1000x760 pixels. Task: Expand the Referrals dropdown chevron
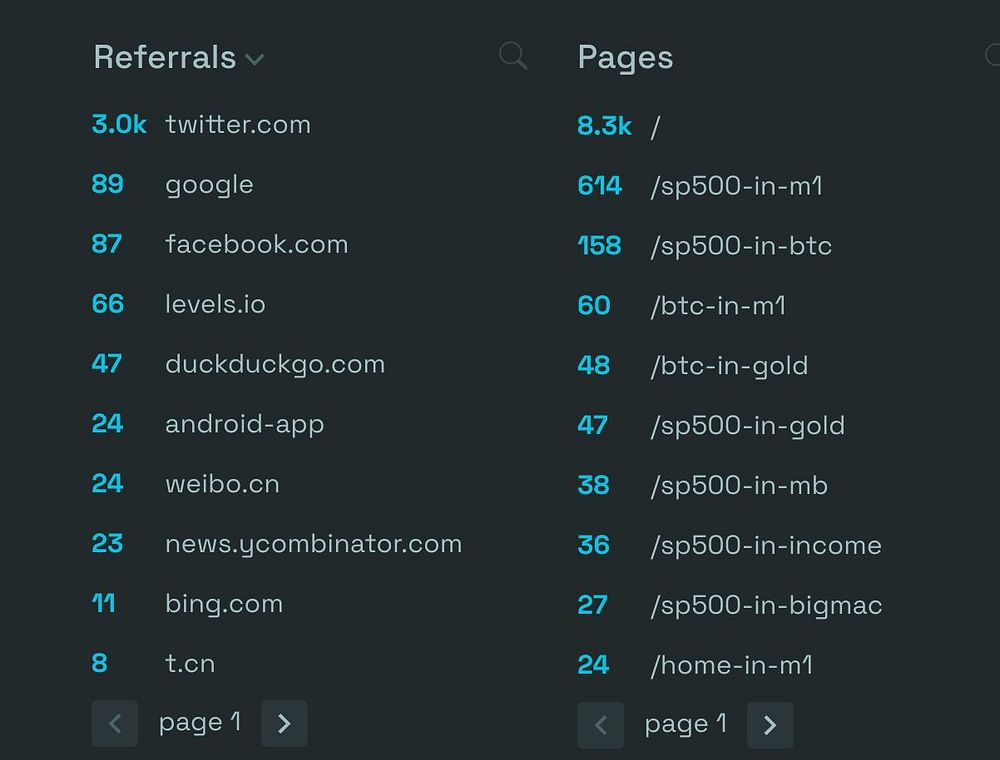pyautogui.click(x=254, y=60)
